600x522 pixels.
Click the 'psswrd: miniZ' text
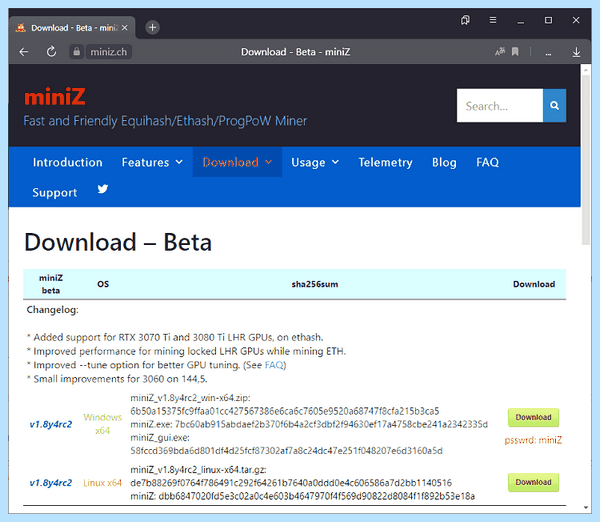coord(533,440)
